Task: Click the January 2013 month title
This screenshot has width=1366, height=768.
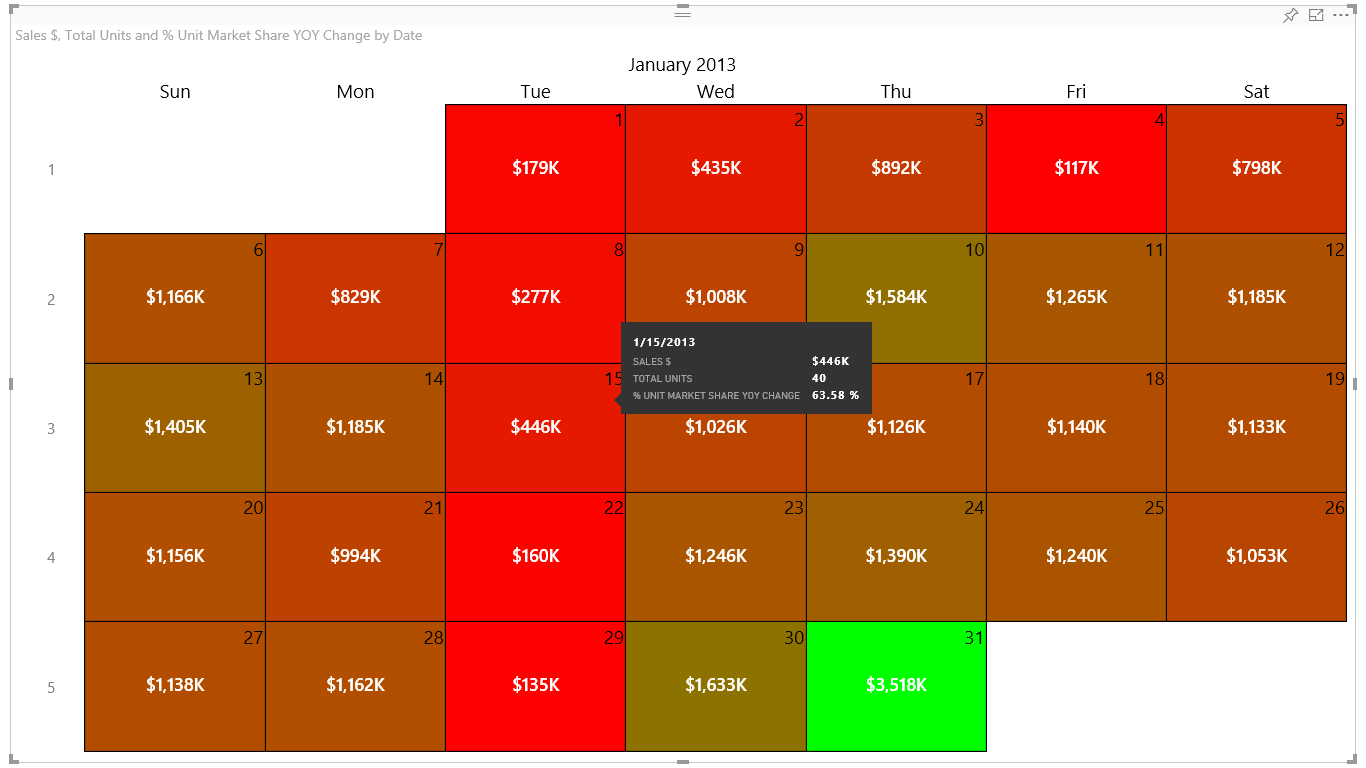Action: (x=682, y=65)
